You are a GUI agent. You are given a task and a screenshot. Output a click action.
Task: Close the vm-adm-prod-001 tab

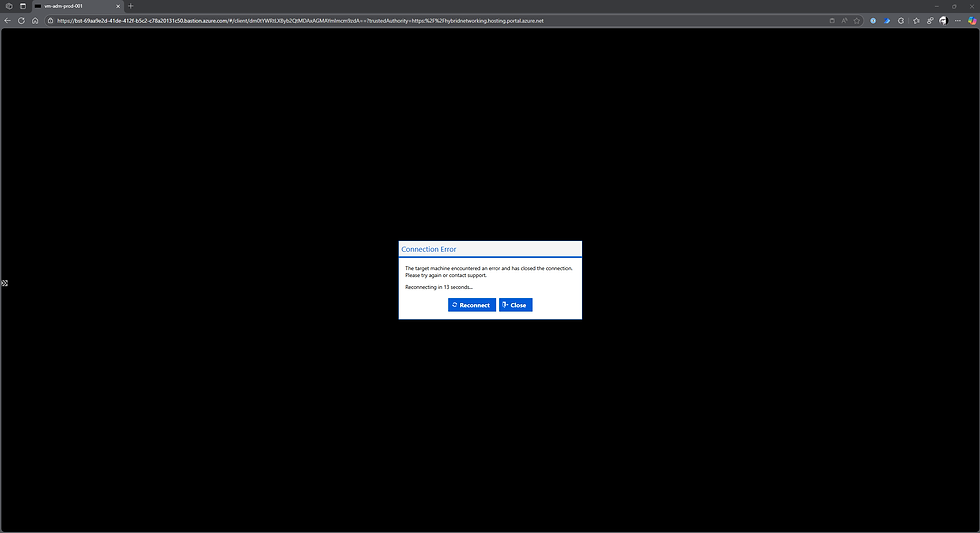(118, 6)
